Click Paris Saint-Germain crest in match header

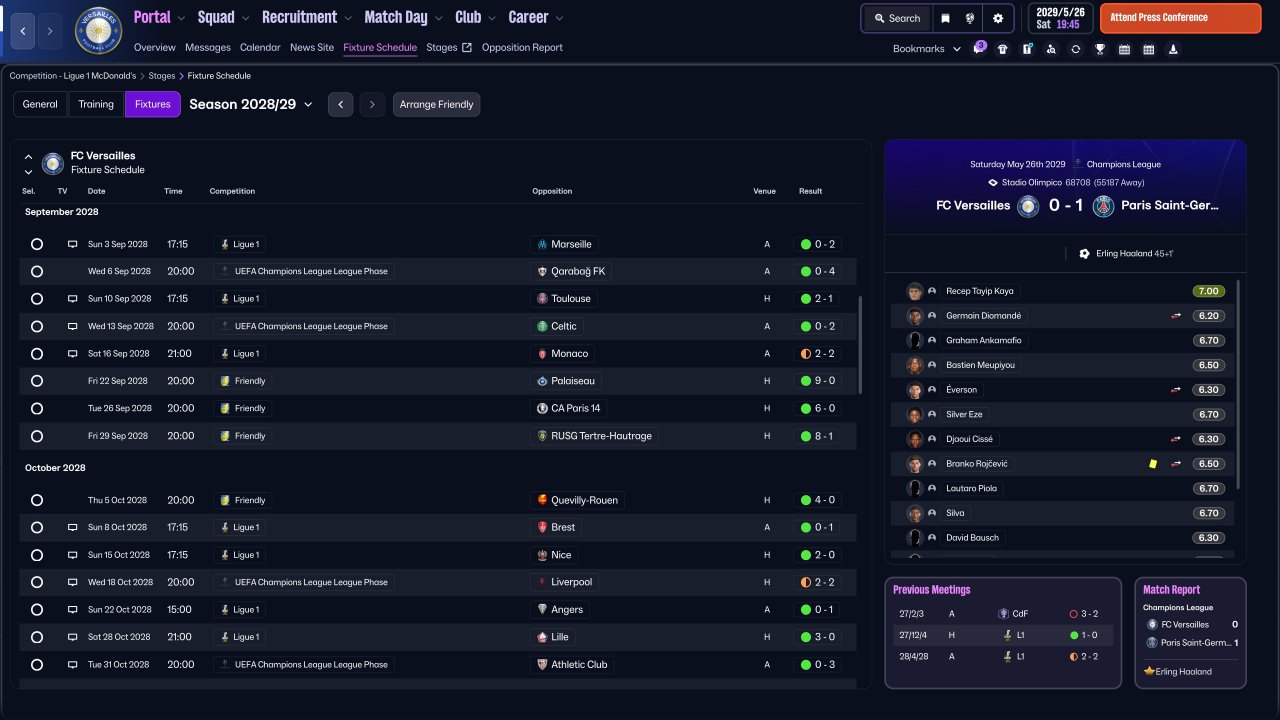pos(1103,206)
